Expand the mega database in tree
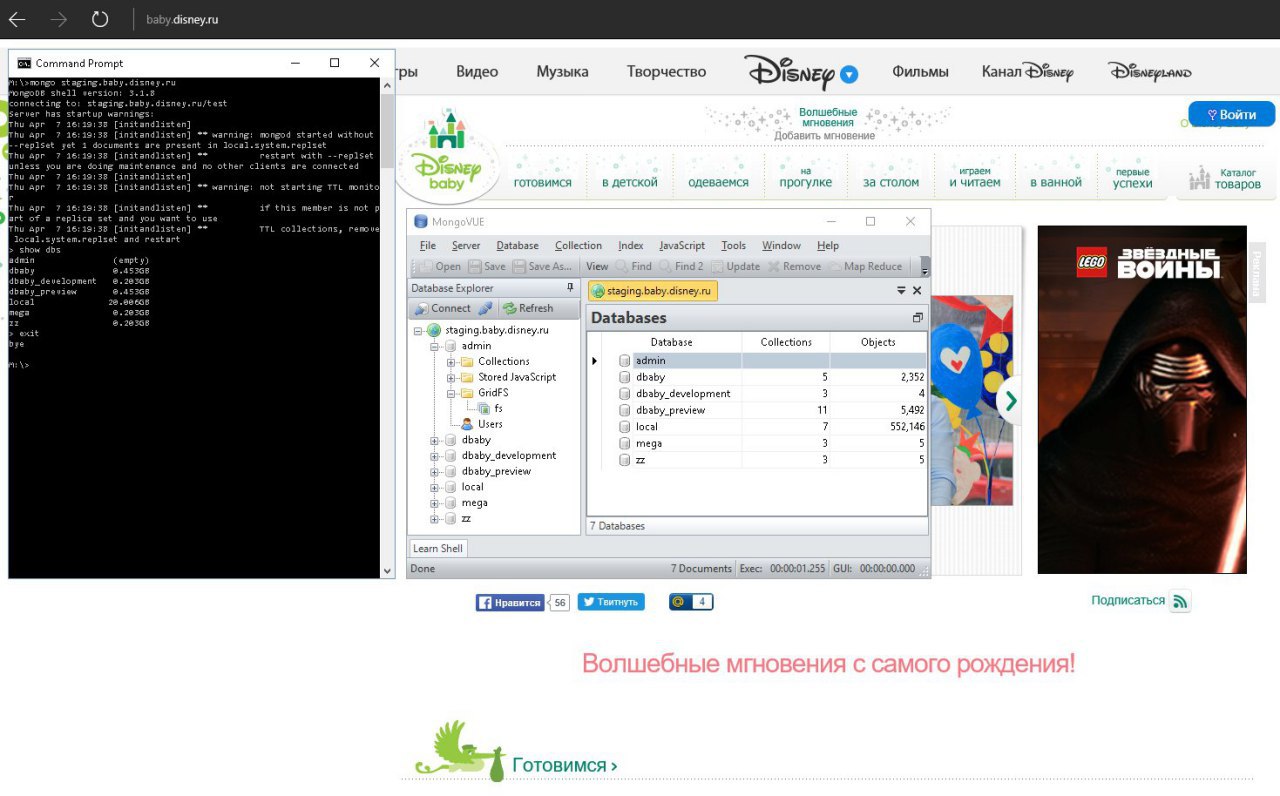1280x796 pixels. click(x=435, y=503)
